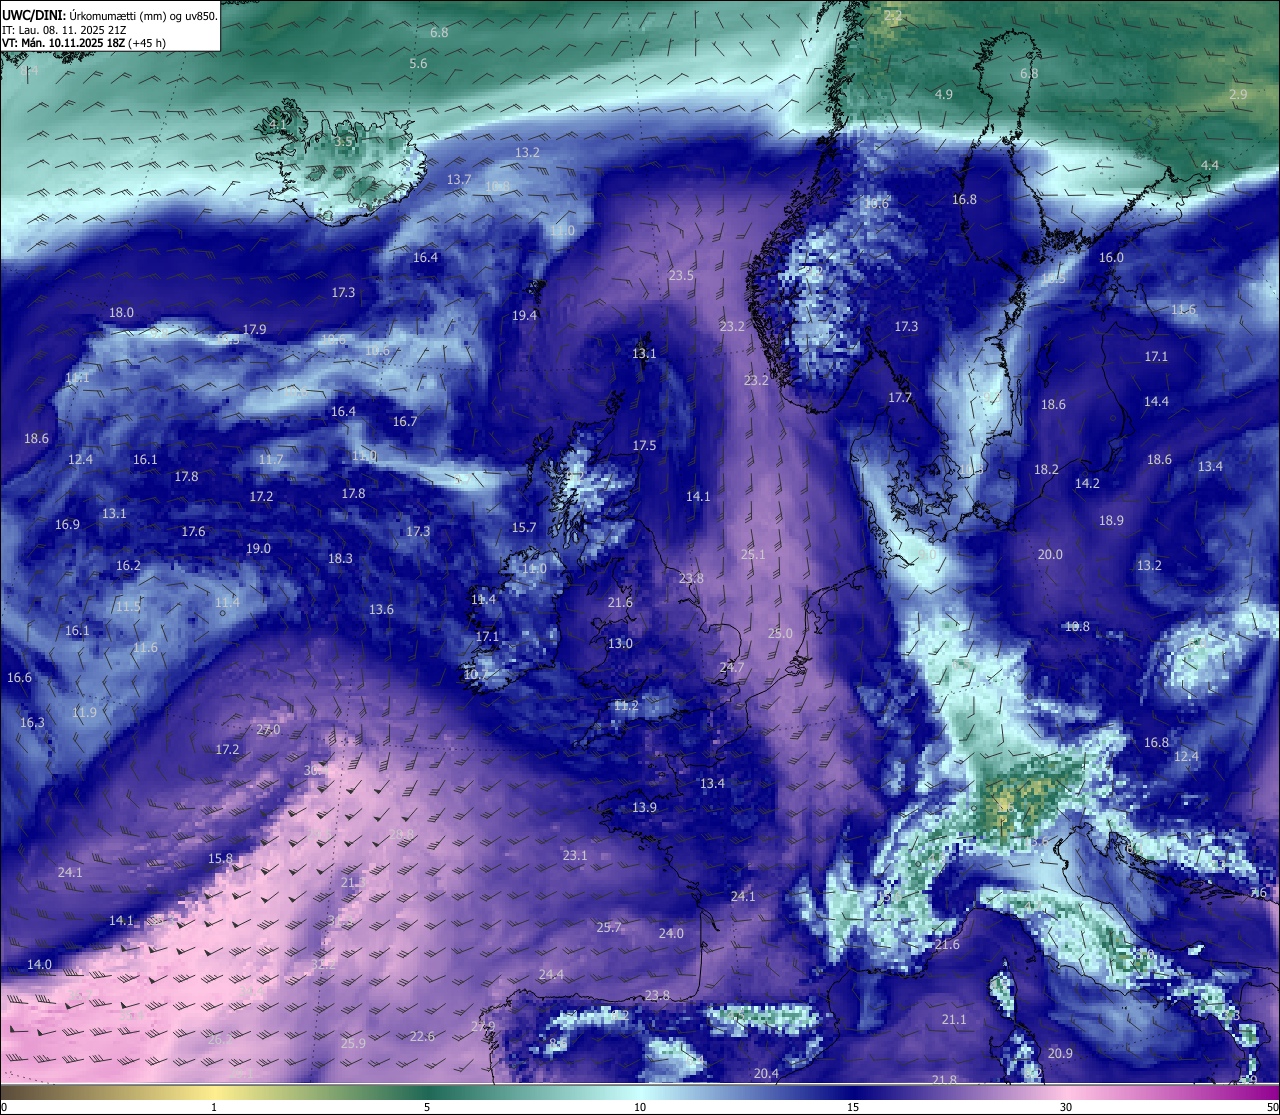Select the 24.0 value label

point(671,933)
